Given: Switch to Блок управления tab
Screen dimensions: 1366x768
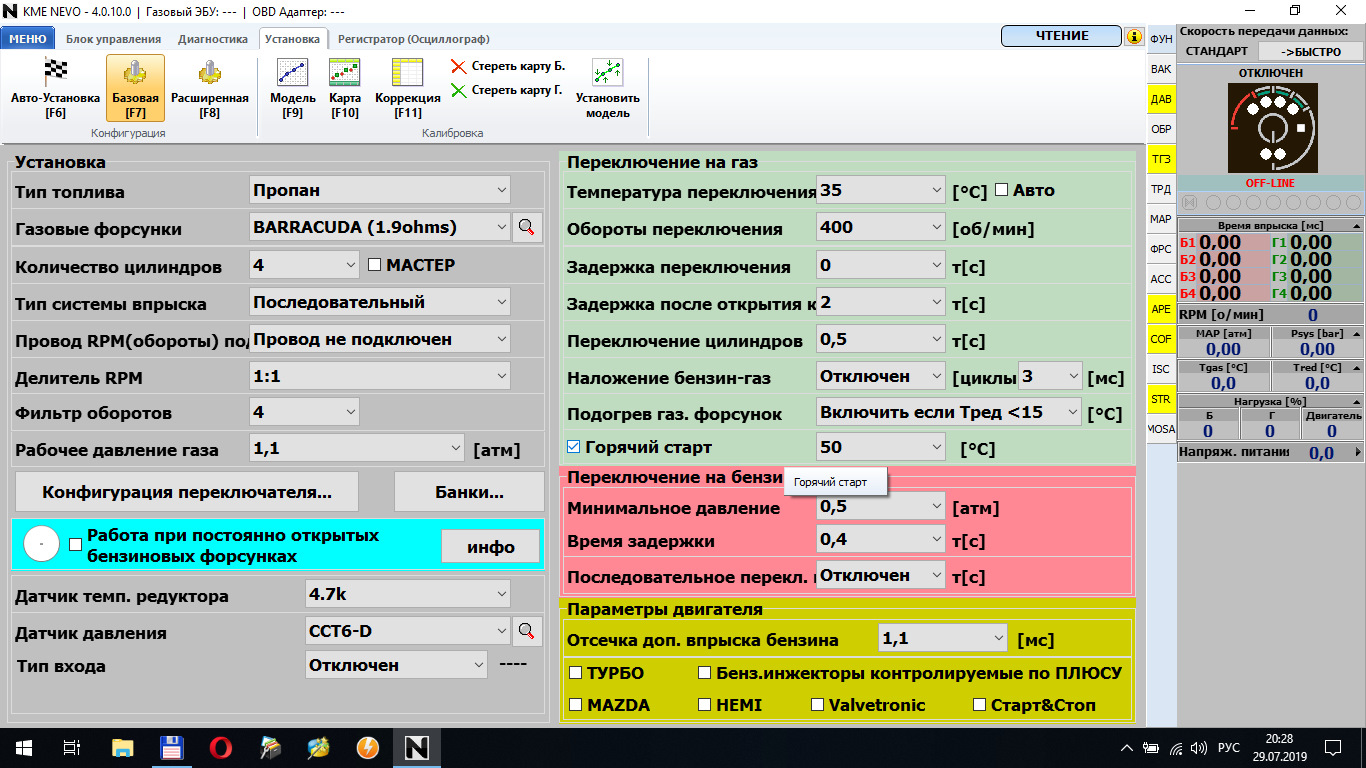Looking at the screenshot, I should [x=113, y=39].
